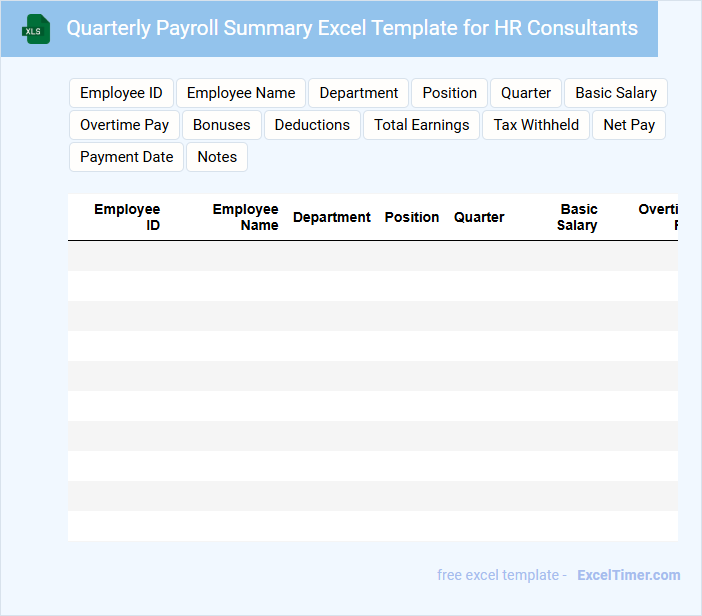Click the Department tag button
Screen dimensions: 702x616
358,93
